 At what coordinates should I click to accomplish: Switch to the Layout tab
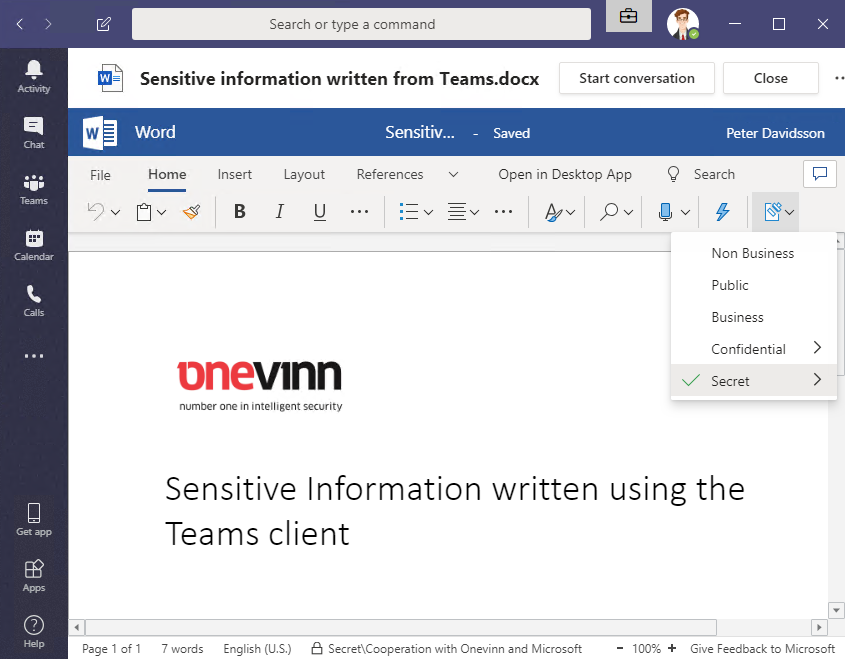click(304, 175)
